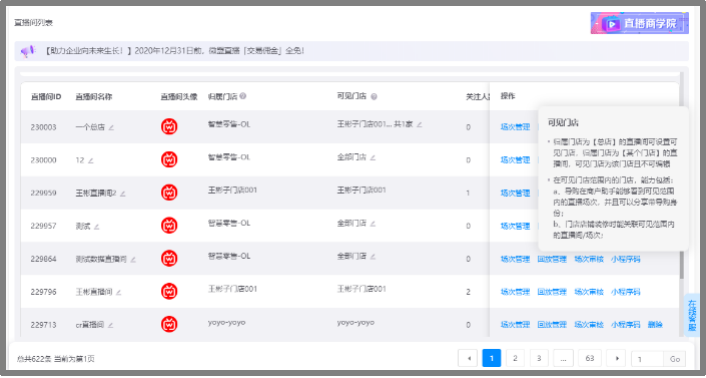The height and width of the screenshot is (378, 706).
Task: Click avatar image of room 229864
Action: point(169,258)
